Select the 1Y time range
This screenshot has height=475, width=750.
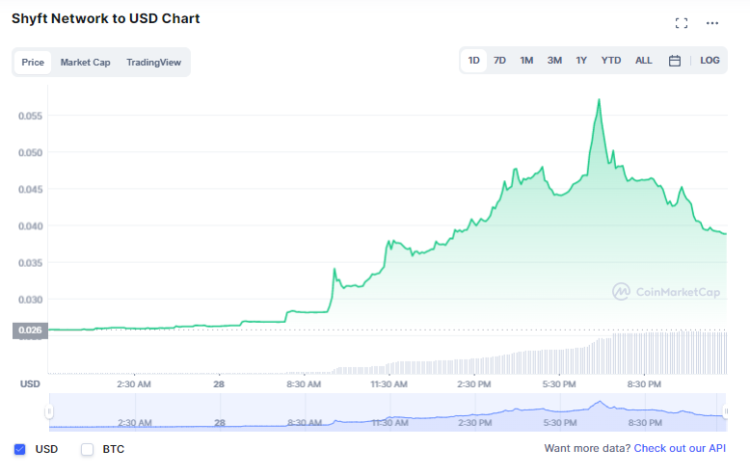coord(581,60)
